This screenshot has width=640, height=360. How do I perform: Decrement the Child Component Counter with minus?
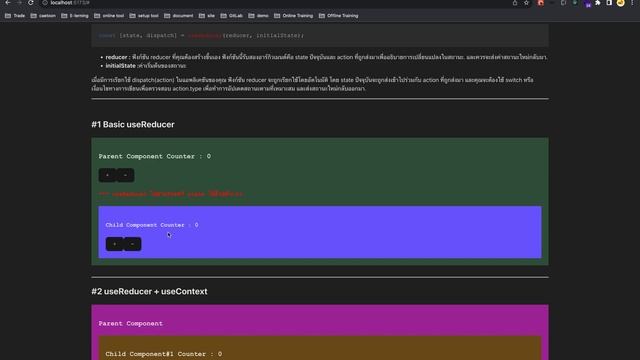tap(132, 244)
